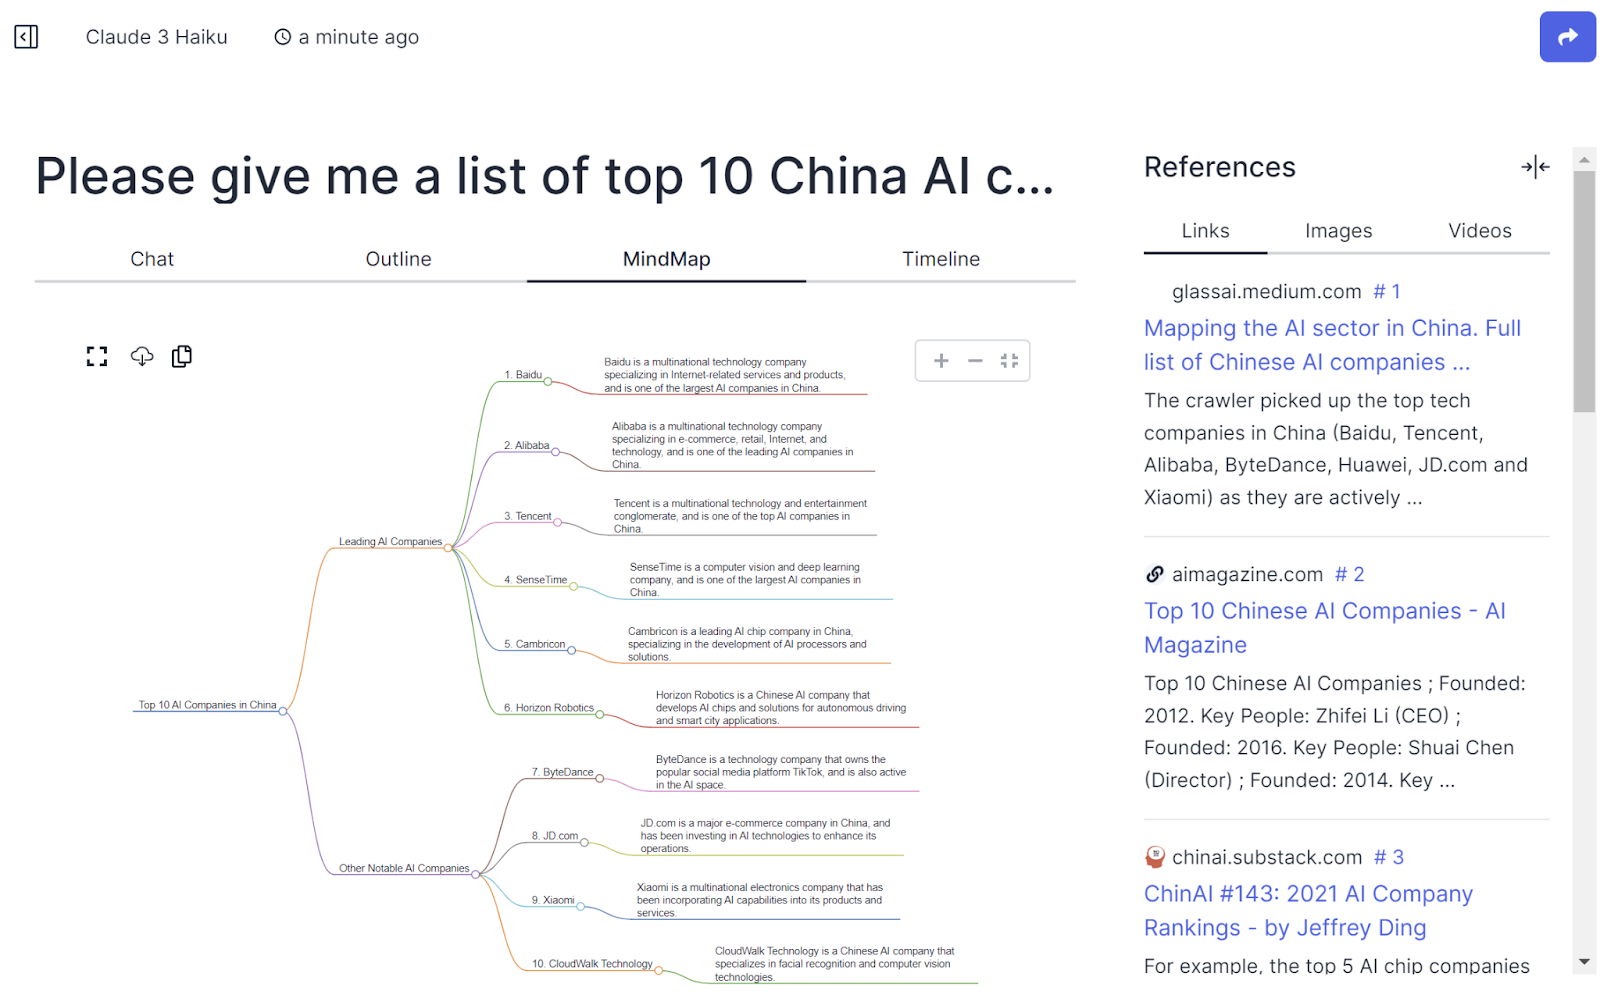The width and height of the screenshot is (1600, 995).
Task: Click chinai.substack.com favicon
Action: coord(1155,857)
